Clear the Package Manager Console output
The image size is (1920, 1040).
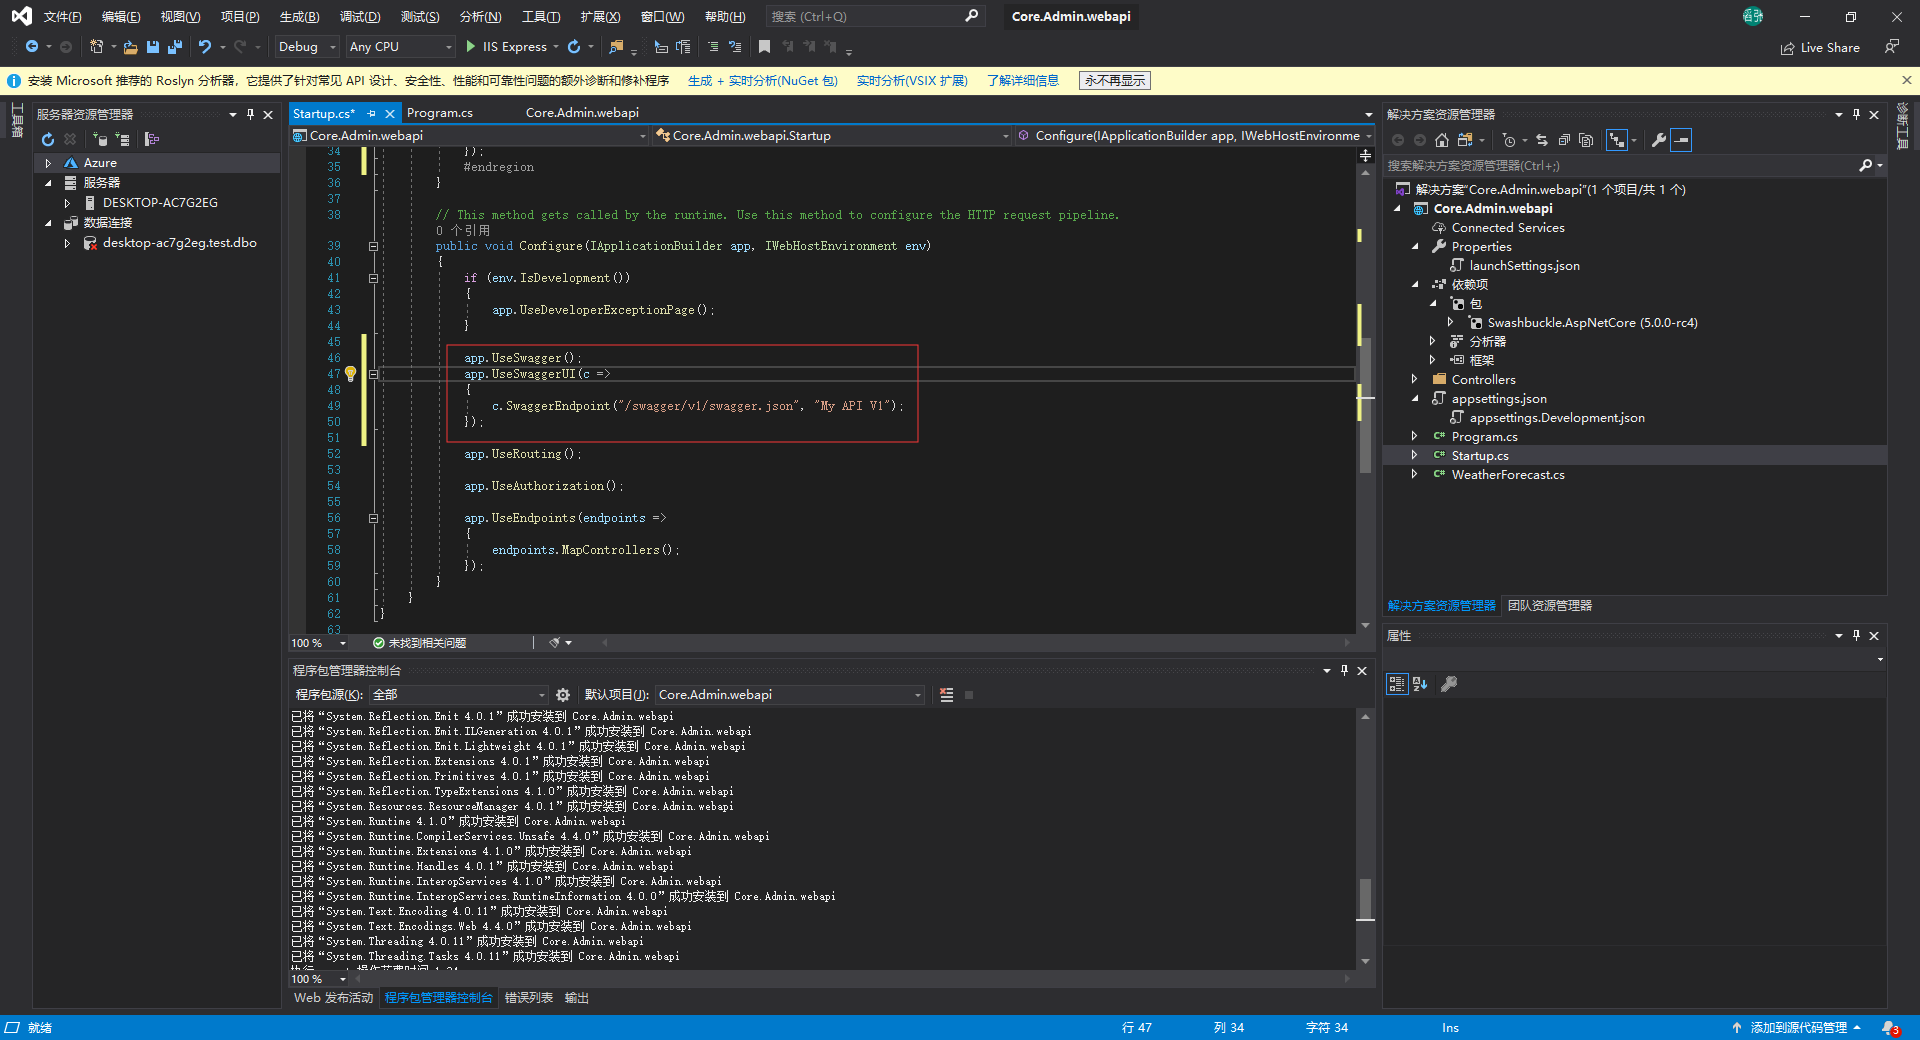coord(946,695)
